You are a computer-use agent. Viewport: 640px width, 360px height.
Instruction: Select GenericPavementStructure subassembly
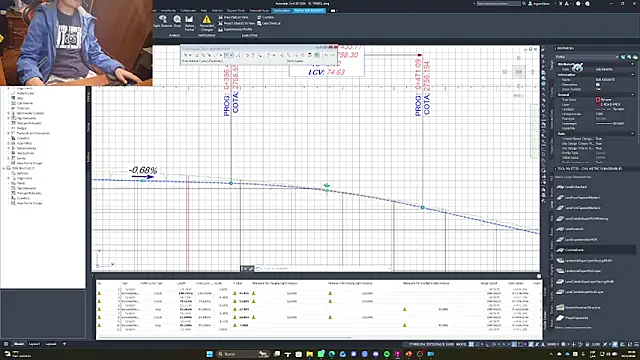578,307
